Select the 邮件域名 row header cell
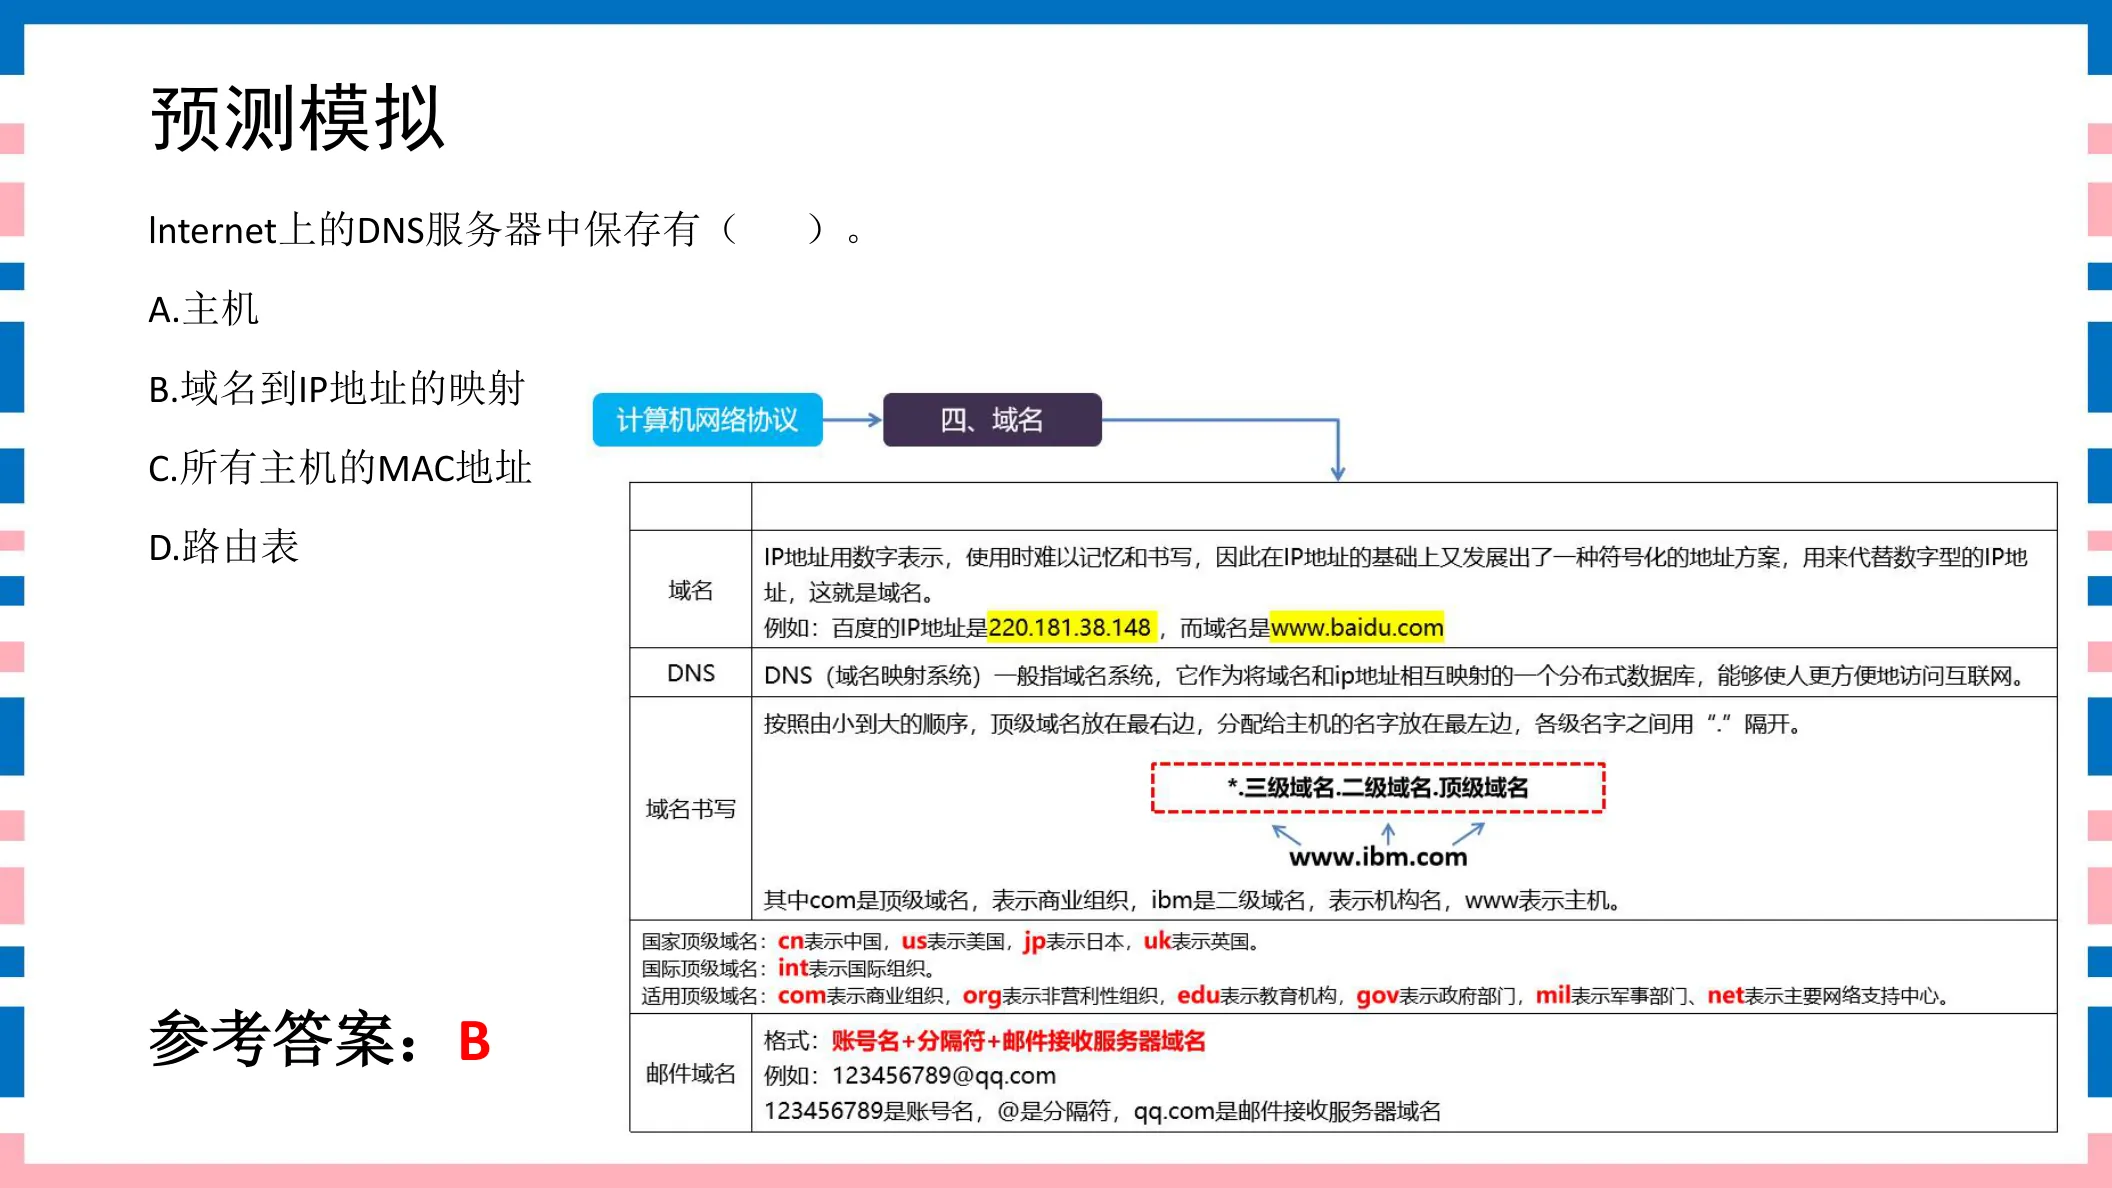This screenshot has width=2112, height=1188. point(690,1073)
